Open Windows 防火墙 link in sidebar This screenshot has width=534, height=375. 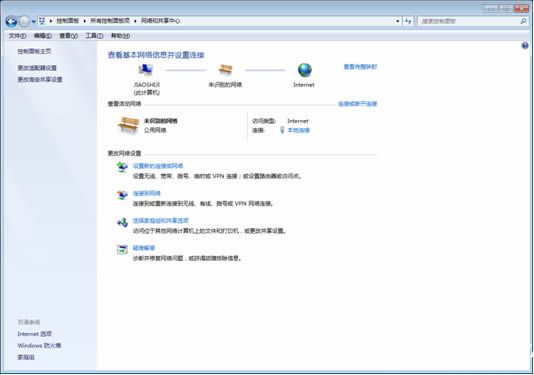click(39, 345)
